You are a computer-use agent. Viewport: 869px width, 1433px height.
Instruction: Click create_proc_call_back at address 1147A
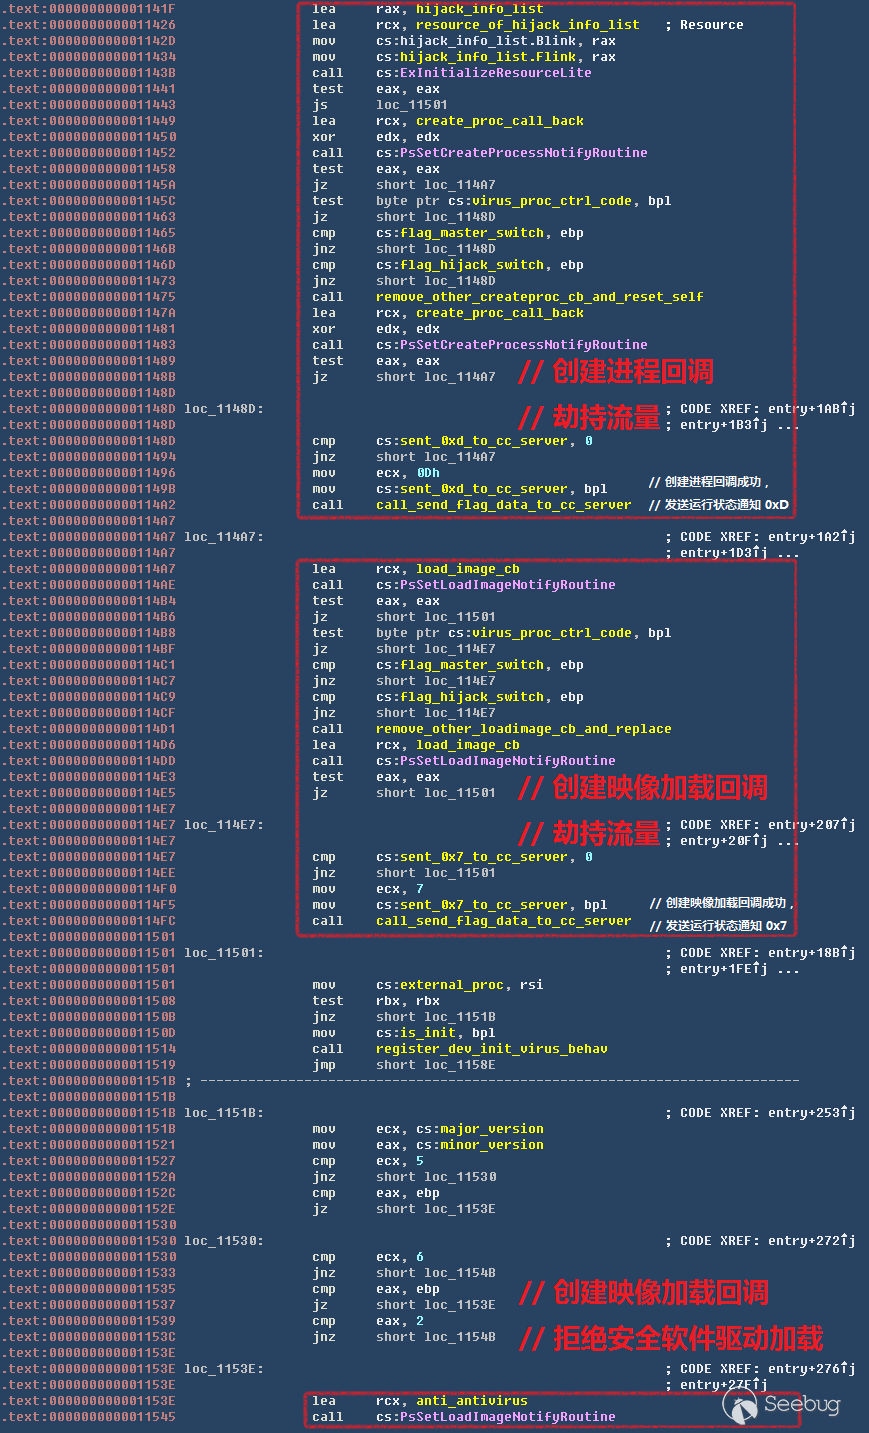[500, 313]
